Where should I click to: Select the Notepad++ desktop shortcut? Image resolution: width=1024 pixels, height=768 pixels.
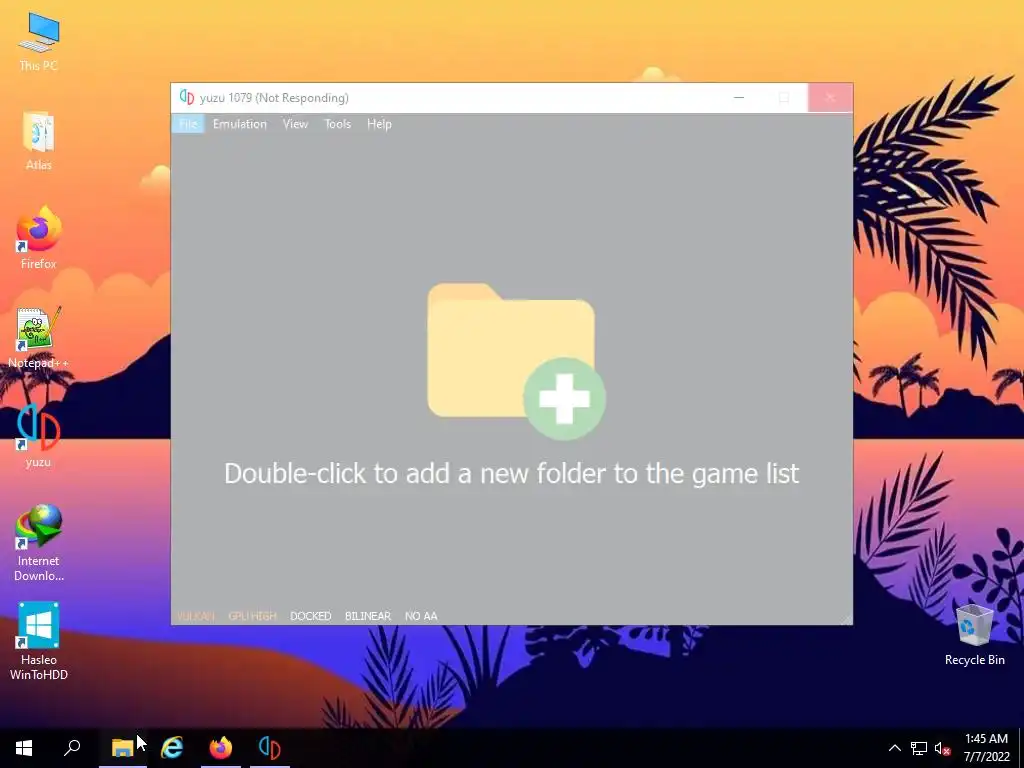point(39,338)
